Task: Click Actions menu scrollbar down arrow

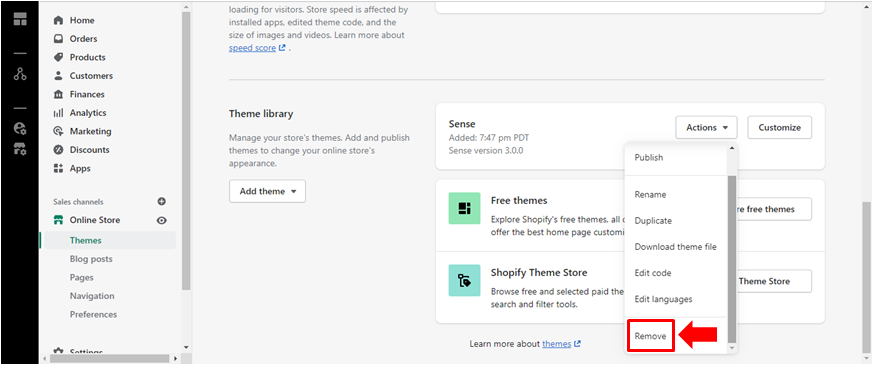Action: [x=732, y=348]
